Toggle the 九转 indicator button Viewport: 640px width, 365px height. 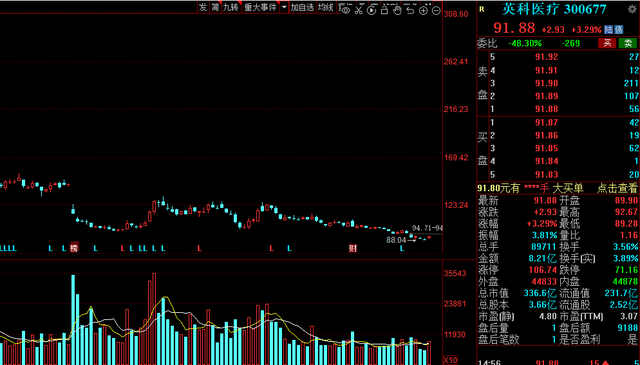coord(231,7)
